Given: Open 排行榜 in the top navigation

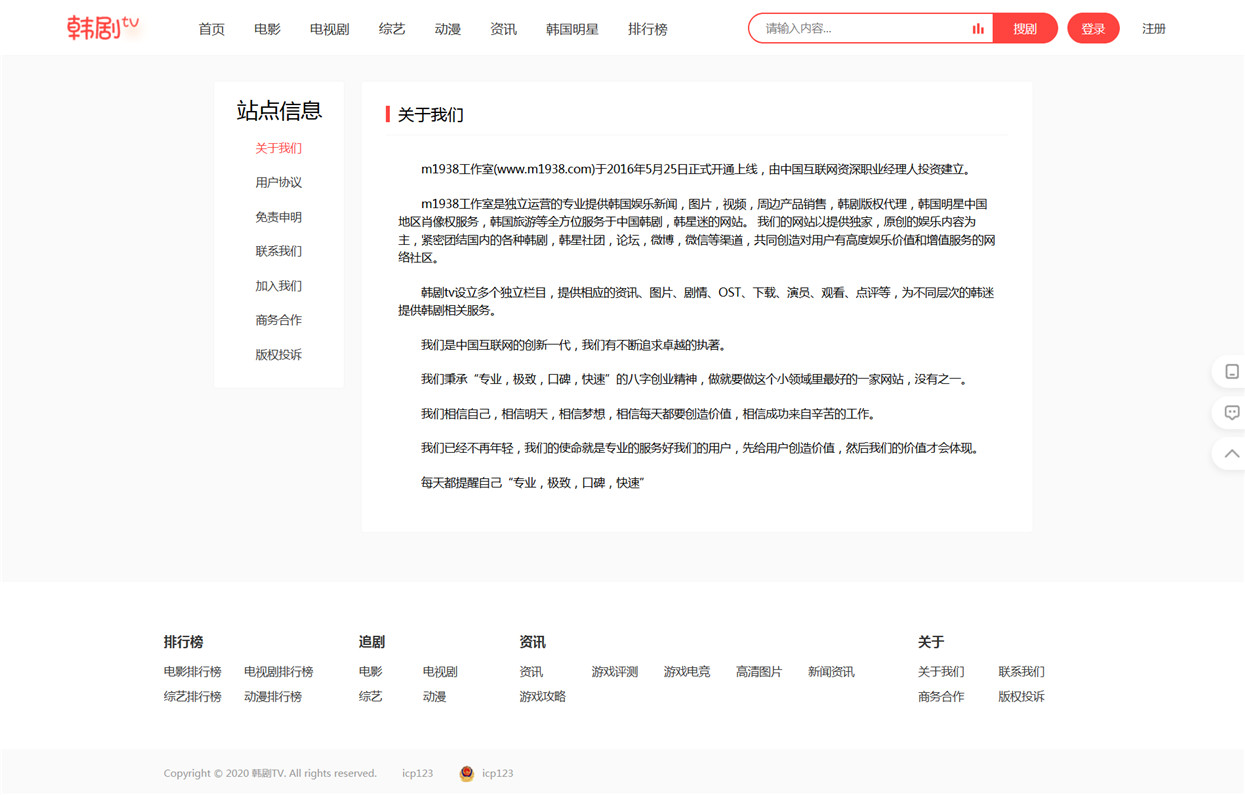Looking at the screenshot, I should [648, 29].
